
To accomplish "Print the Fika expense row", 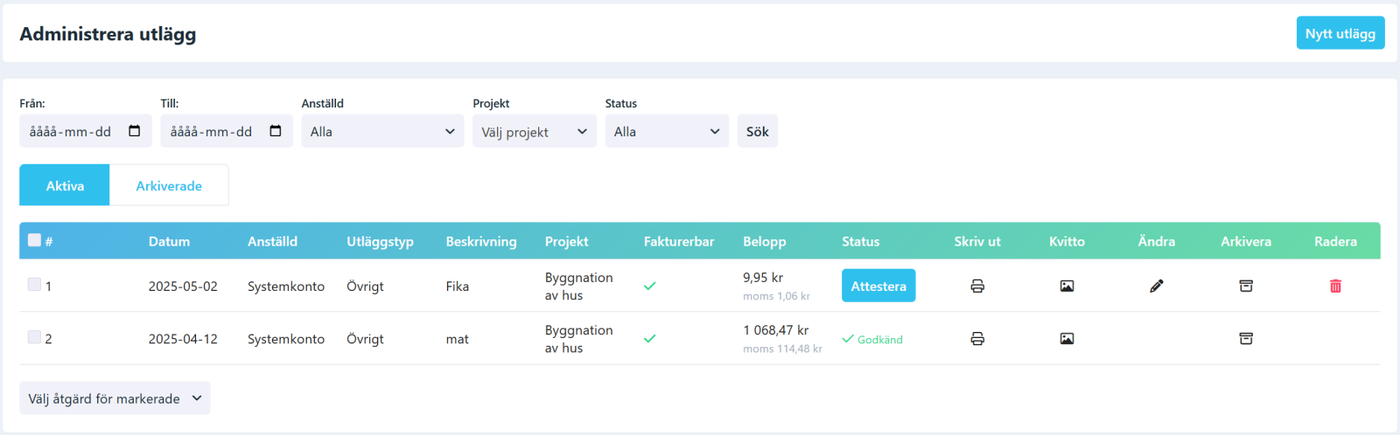I will 977,286.
